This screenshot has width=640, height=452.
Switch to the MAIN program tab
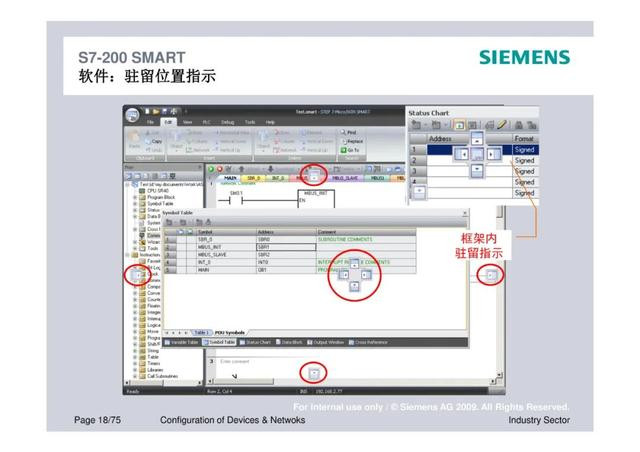(230, 178)
